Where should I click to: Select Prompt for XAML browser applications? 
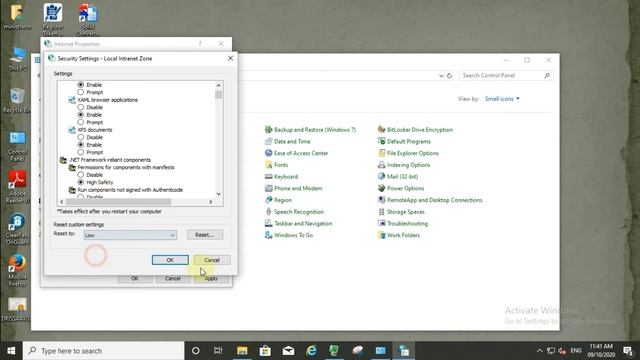point(80,122)
